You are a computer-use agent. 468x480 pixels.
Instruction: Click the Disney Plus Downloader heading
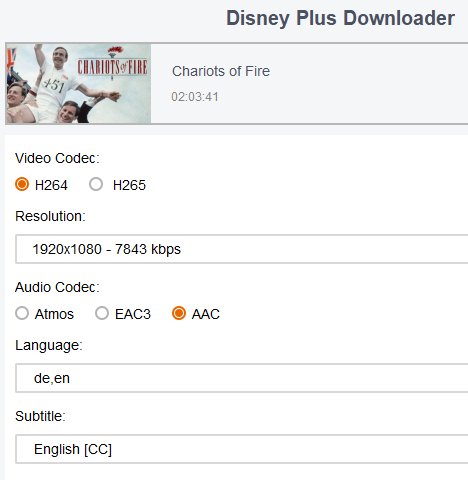(340, 18)
